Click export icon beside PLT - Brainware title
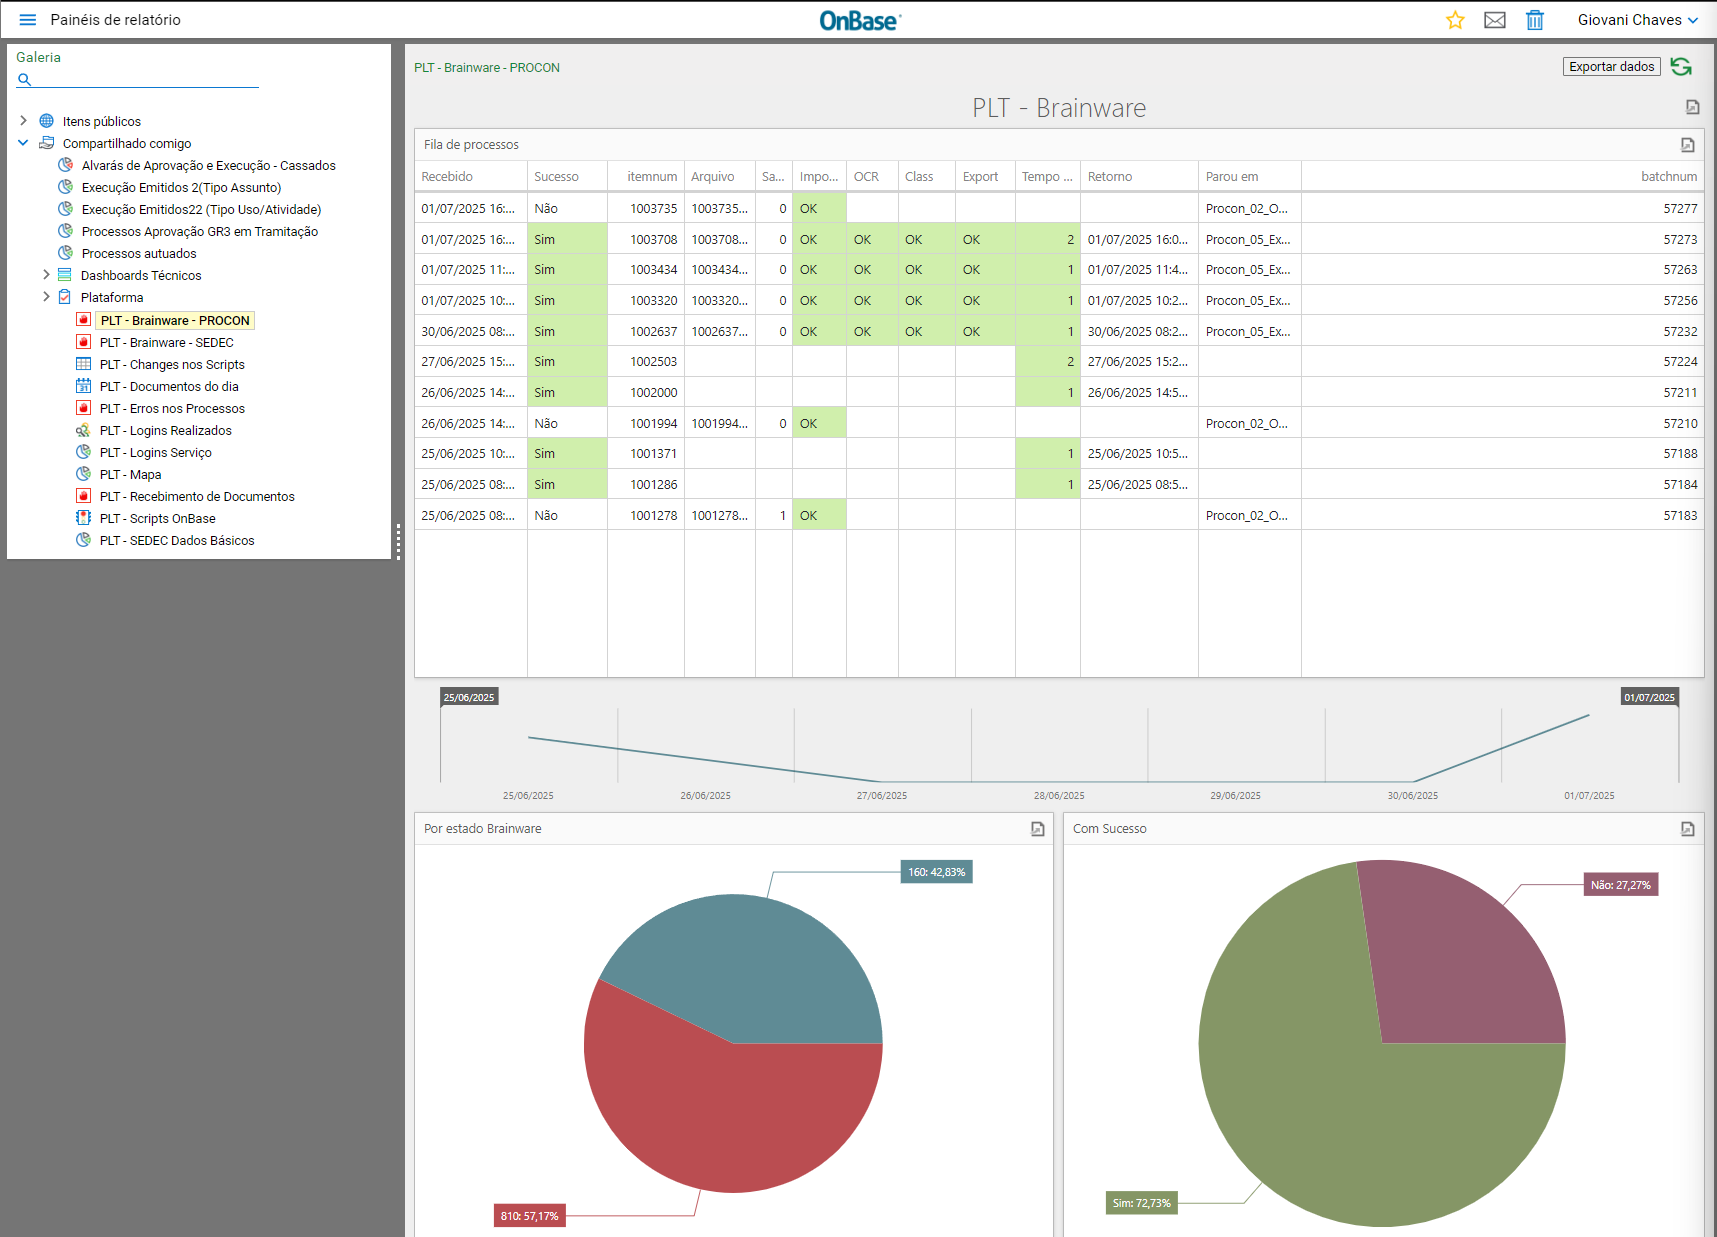This screenshot has width=1717, height=1237. point(1693,107)
